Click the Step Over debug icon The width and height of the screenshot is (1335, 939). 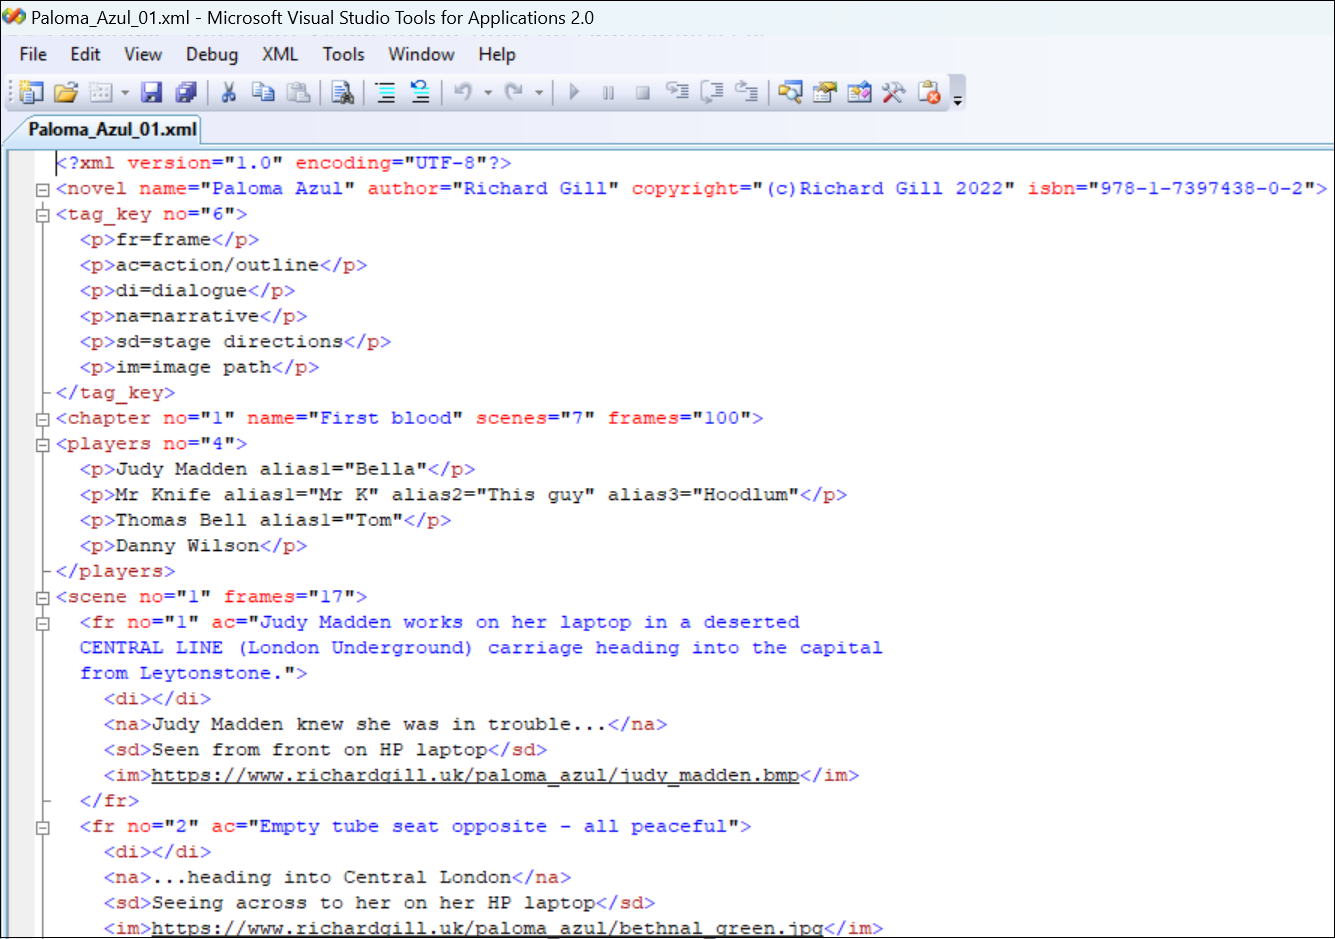click(x=712, y=92)
